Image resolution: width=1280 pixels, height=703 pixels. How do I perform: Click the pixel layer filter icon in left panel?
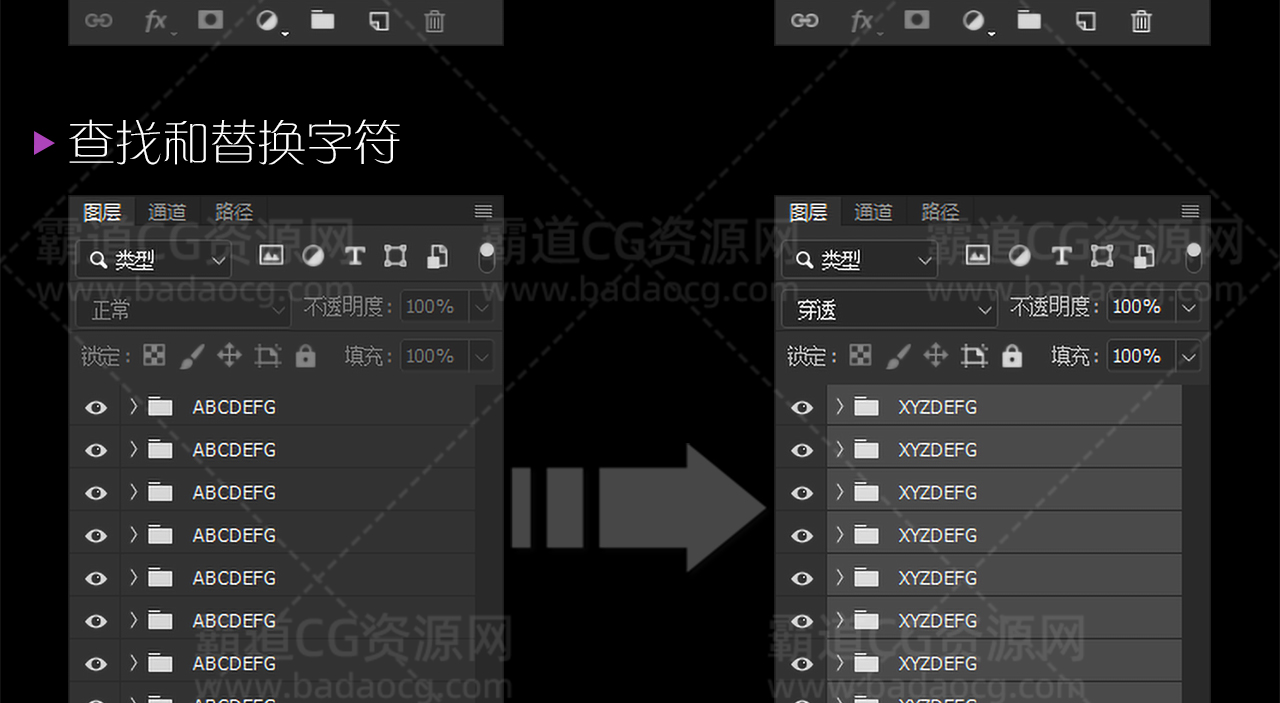pyautogui.click(x=271, y=256)
